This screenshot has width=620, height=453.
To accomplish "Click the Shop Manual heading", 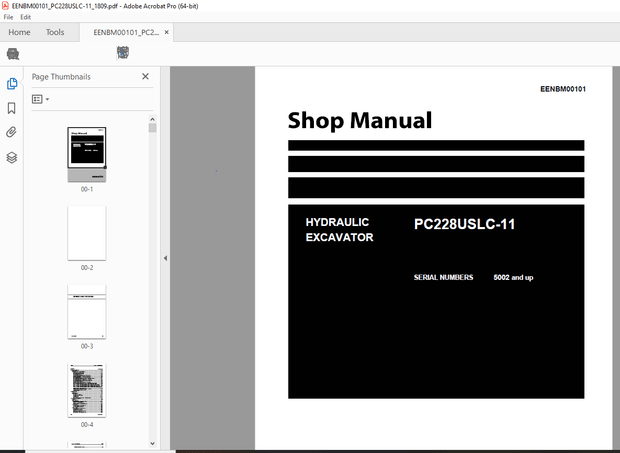I will click(x=360, y=121).
